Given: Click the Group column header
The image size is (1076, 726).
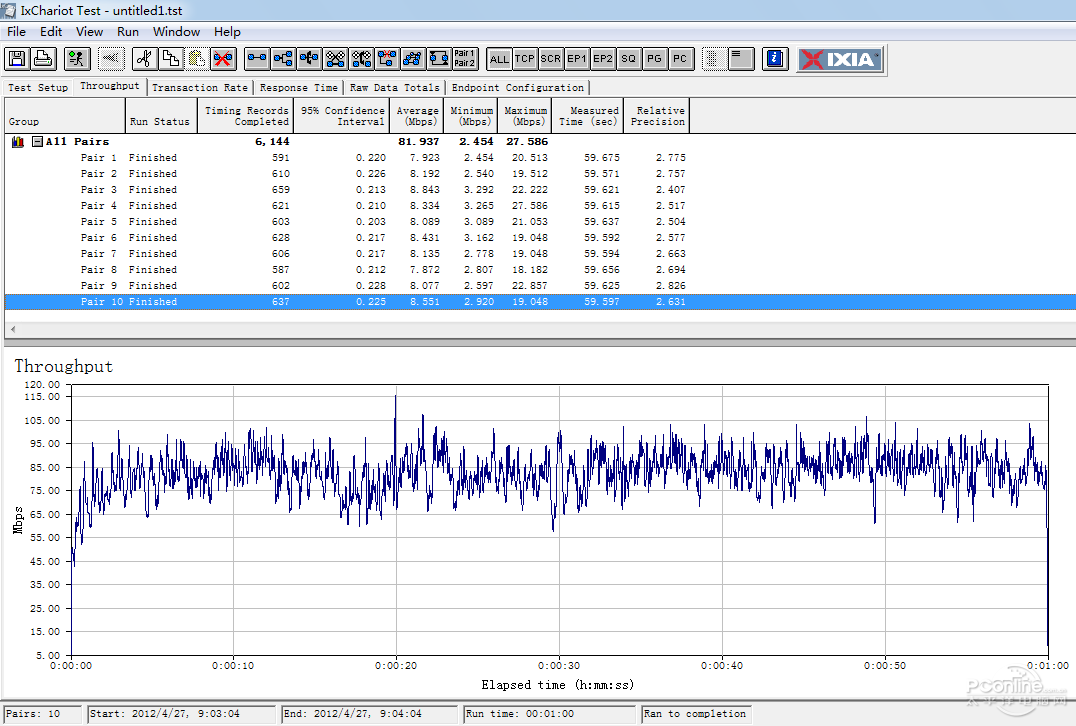Looking at the screenshot, I should tap(65, 115).
